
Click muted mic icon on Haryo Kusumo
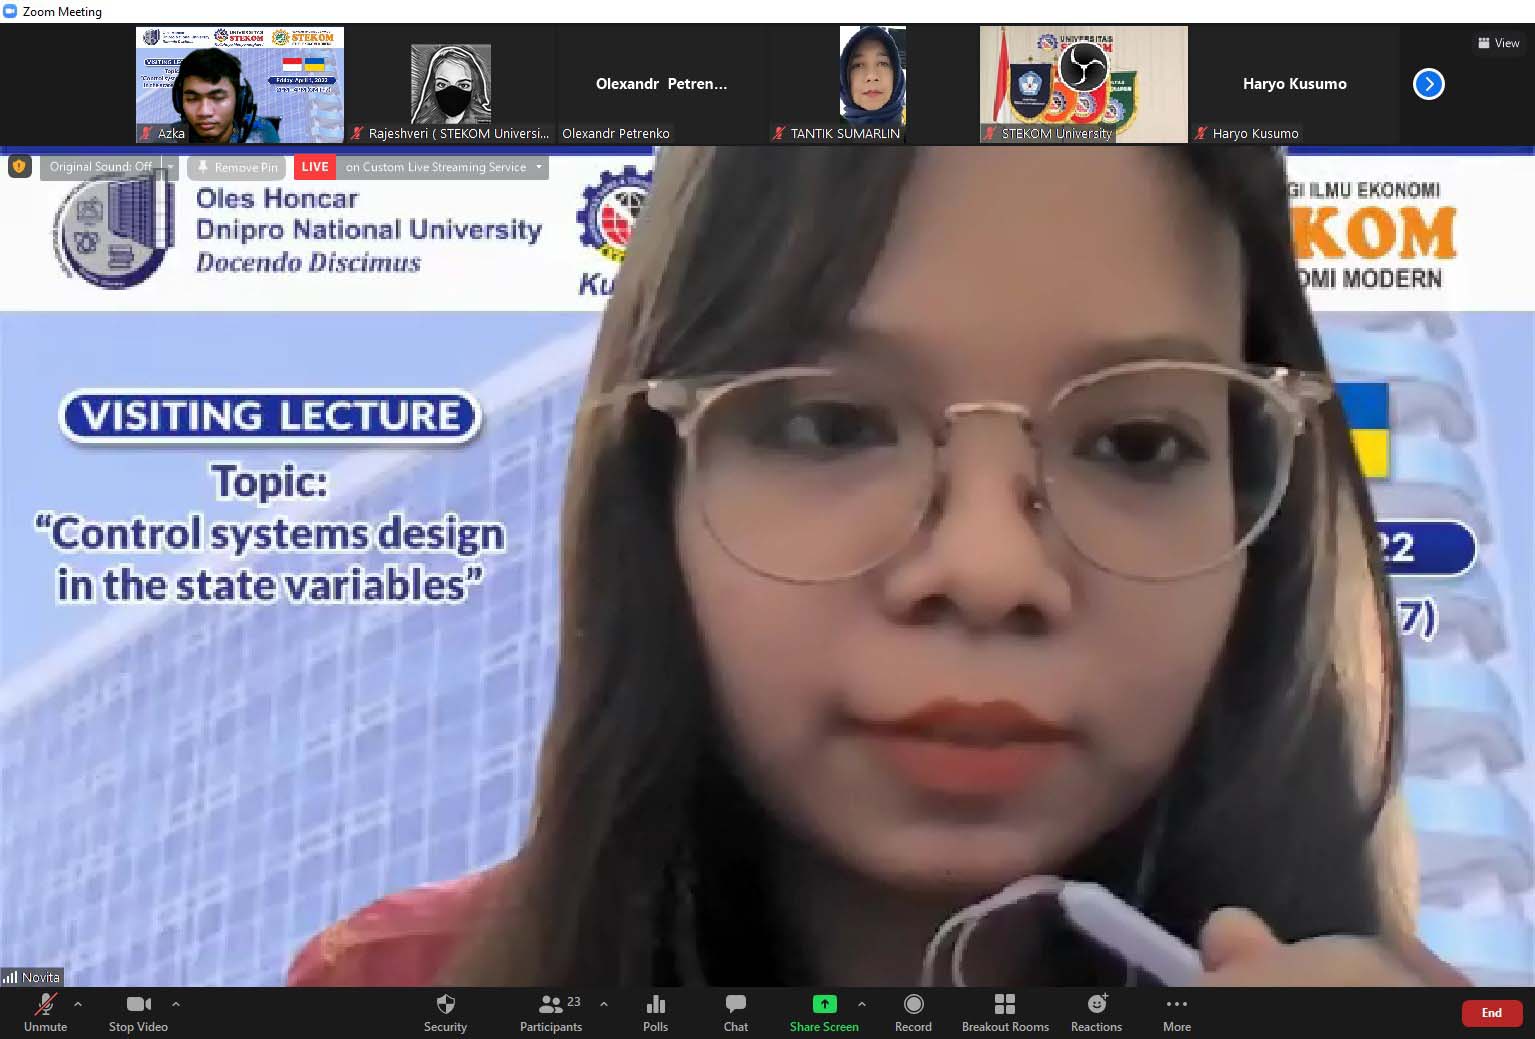[1201, 133]
